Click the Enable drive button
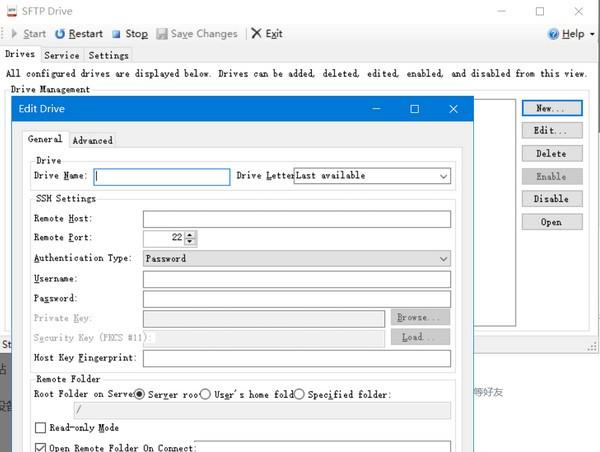The image size is (600, 452). click(x=552, y=176)
